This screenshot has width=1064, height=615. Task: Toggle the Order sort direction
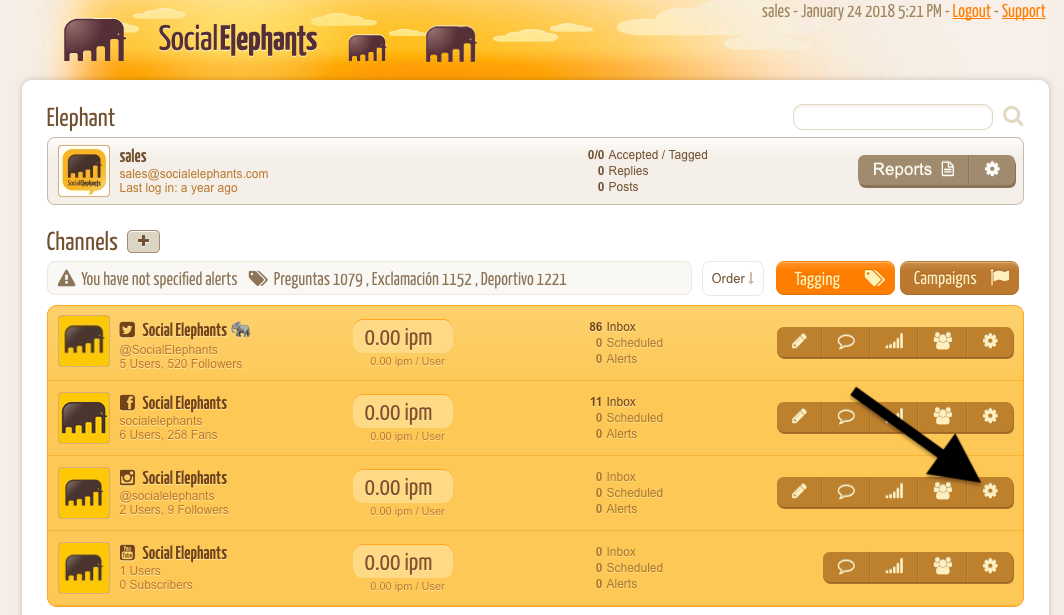pyautogui.click(x=733, y=278)
